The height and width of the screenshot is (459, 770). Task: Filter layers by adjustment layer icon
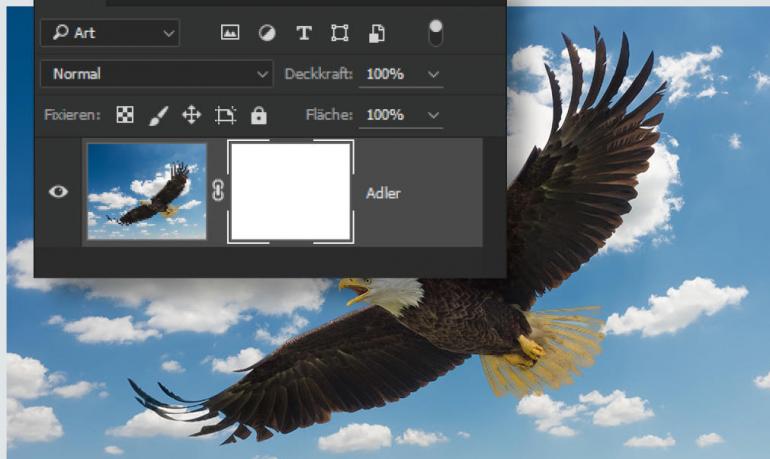267,33
